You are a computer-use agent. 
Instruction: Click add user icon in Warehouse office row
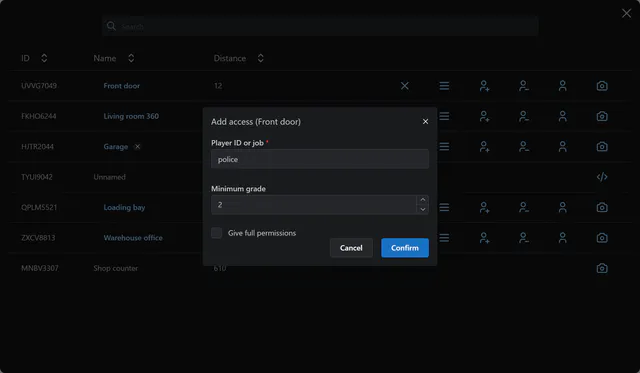click(484, 238)
